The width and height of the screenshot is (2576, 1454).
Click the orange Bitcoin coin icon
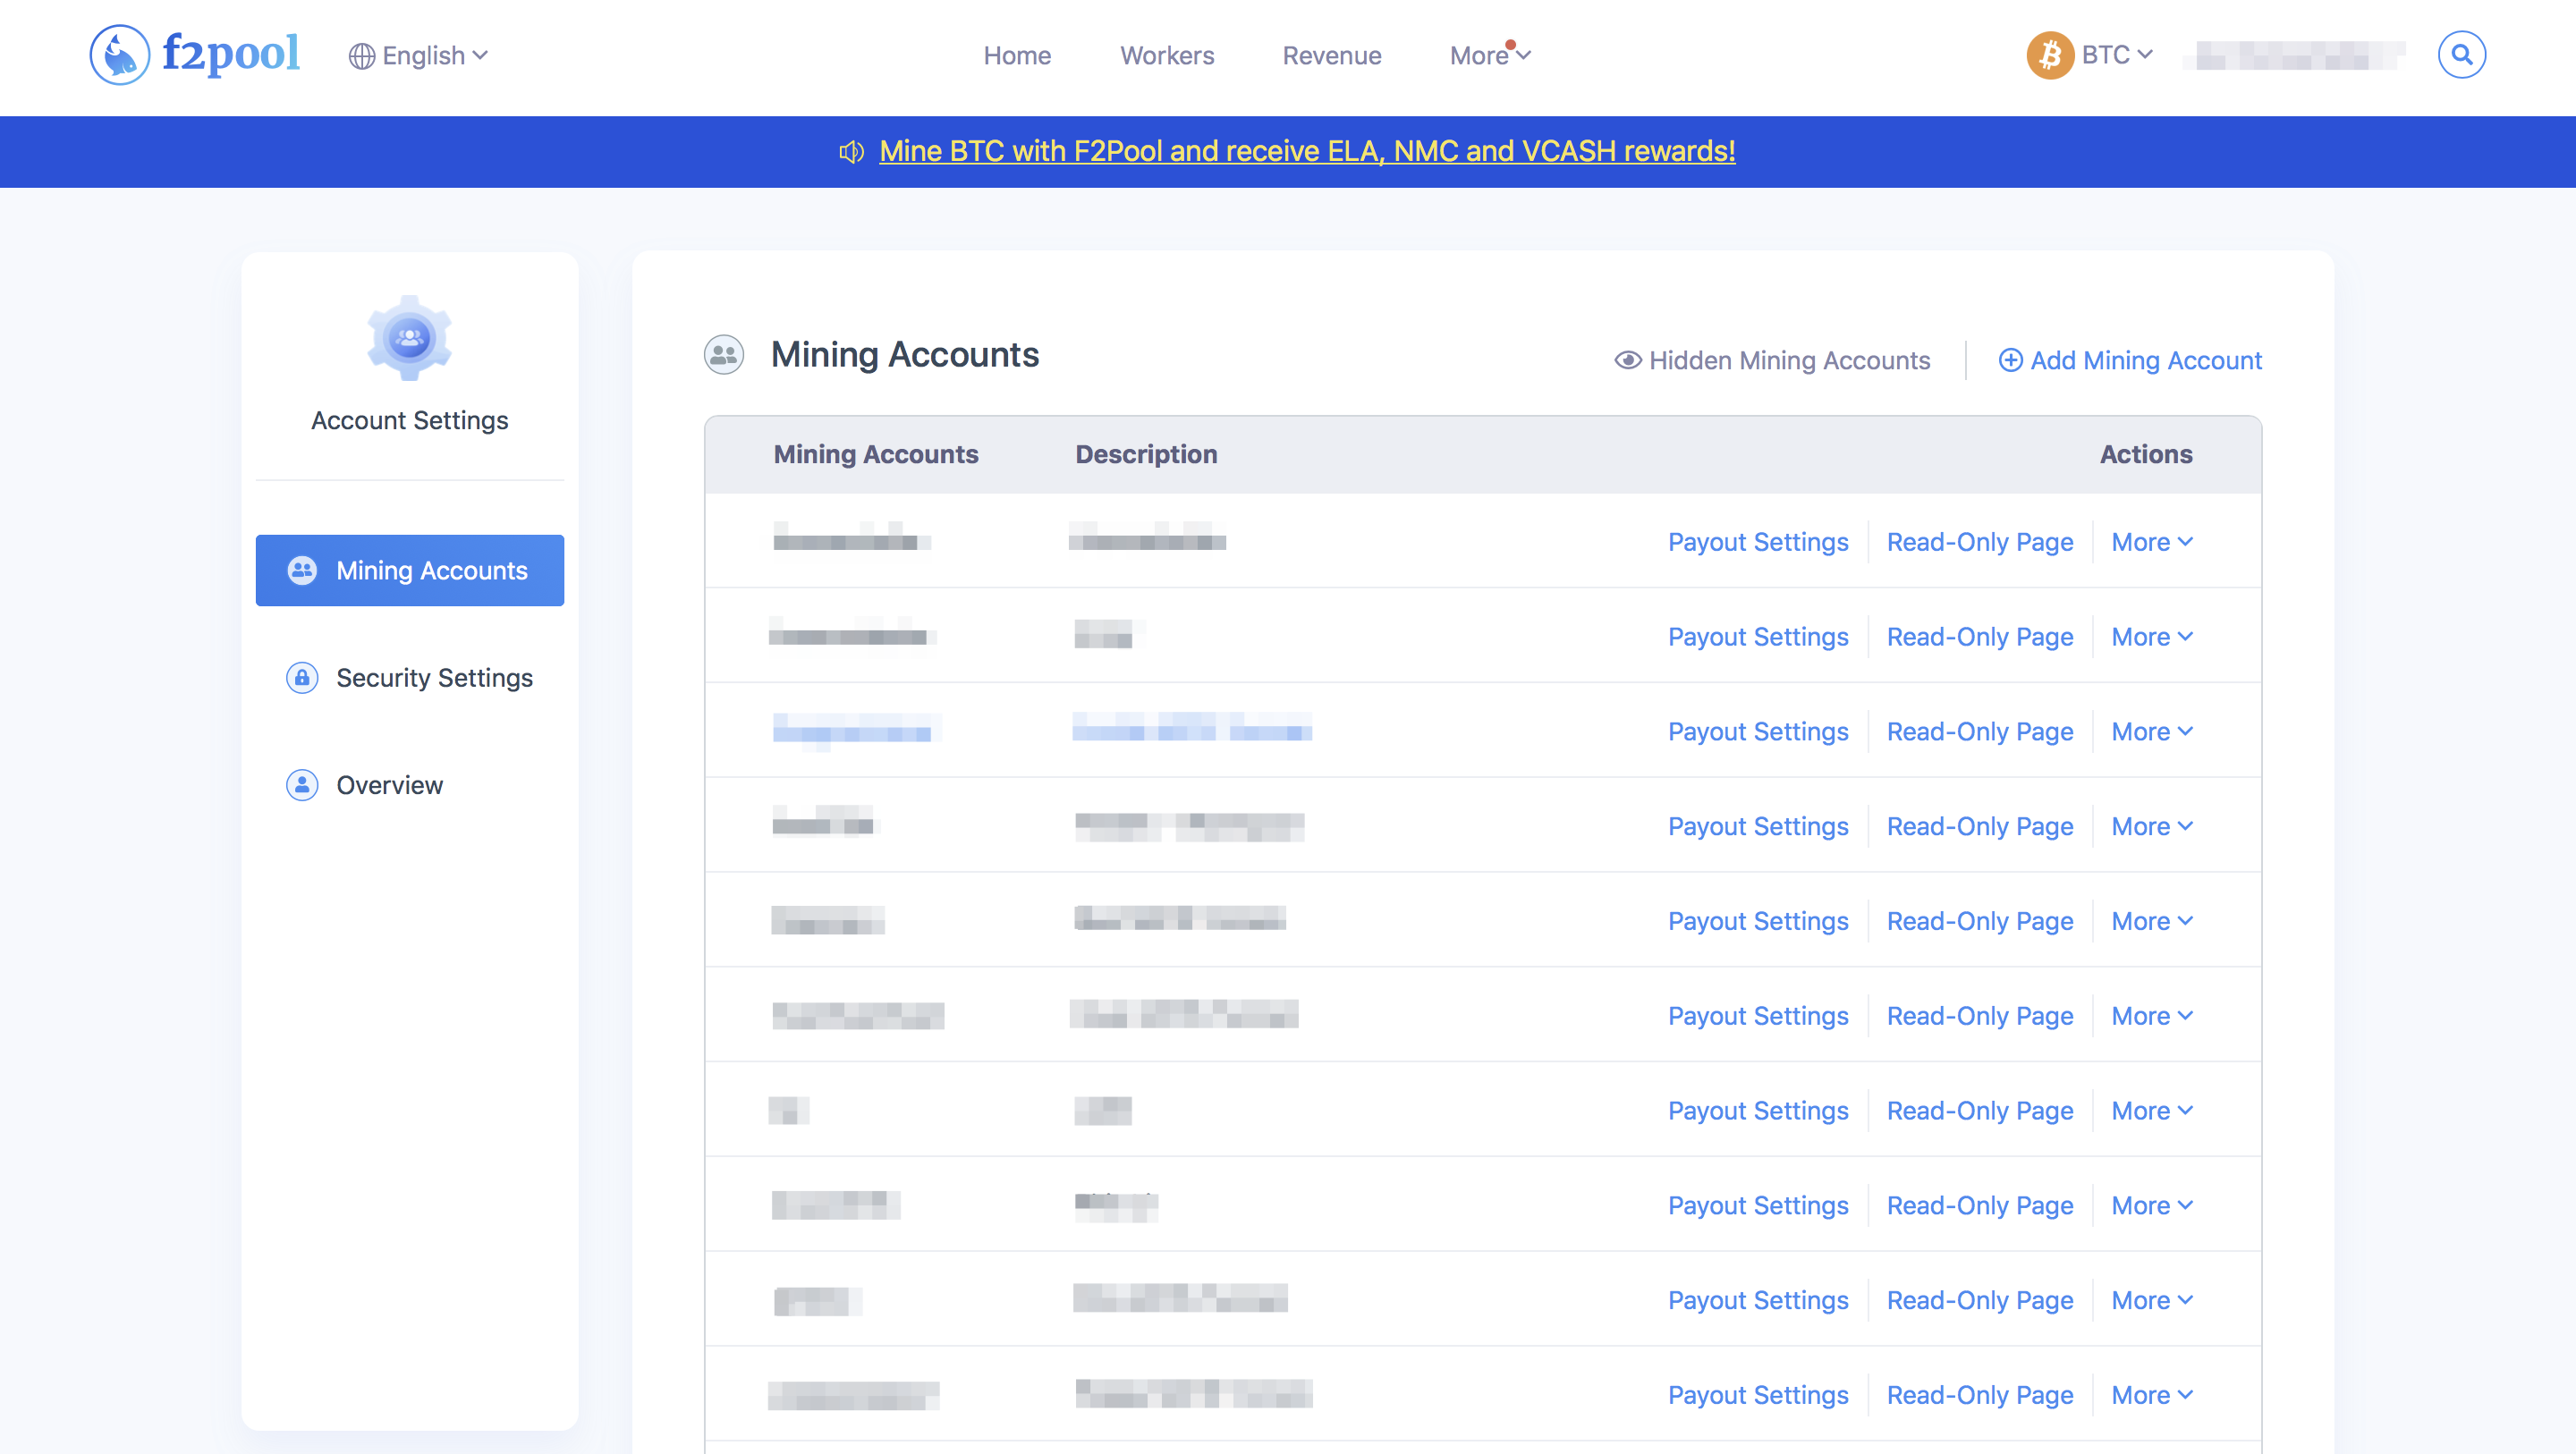click(2050, 55)
